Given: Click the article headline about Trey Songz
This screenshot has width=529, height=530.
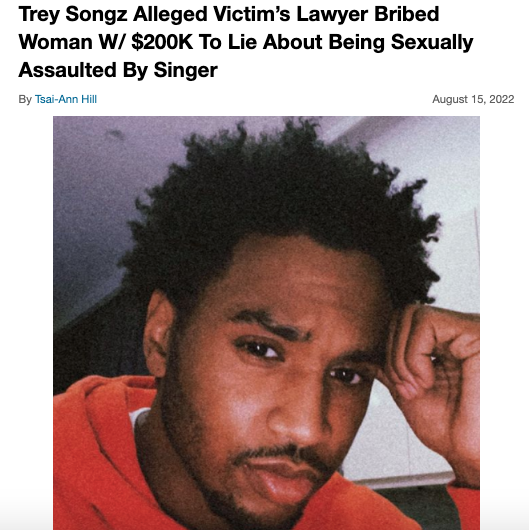Looking at the screenshot, I should 246,42.
